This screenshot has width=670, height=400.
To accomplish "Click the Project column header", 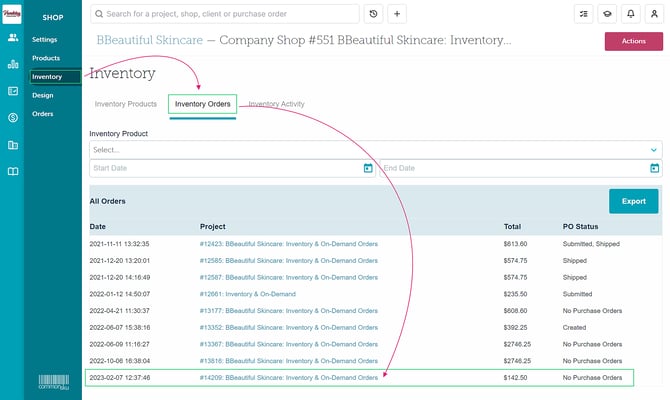I will pos(213,226).
